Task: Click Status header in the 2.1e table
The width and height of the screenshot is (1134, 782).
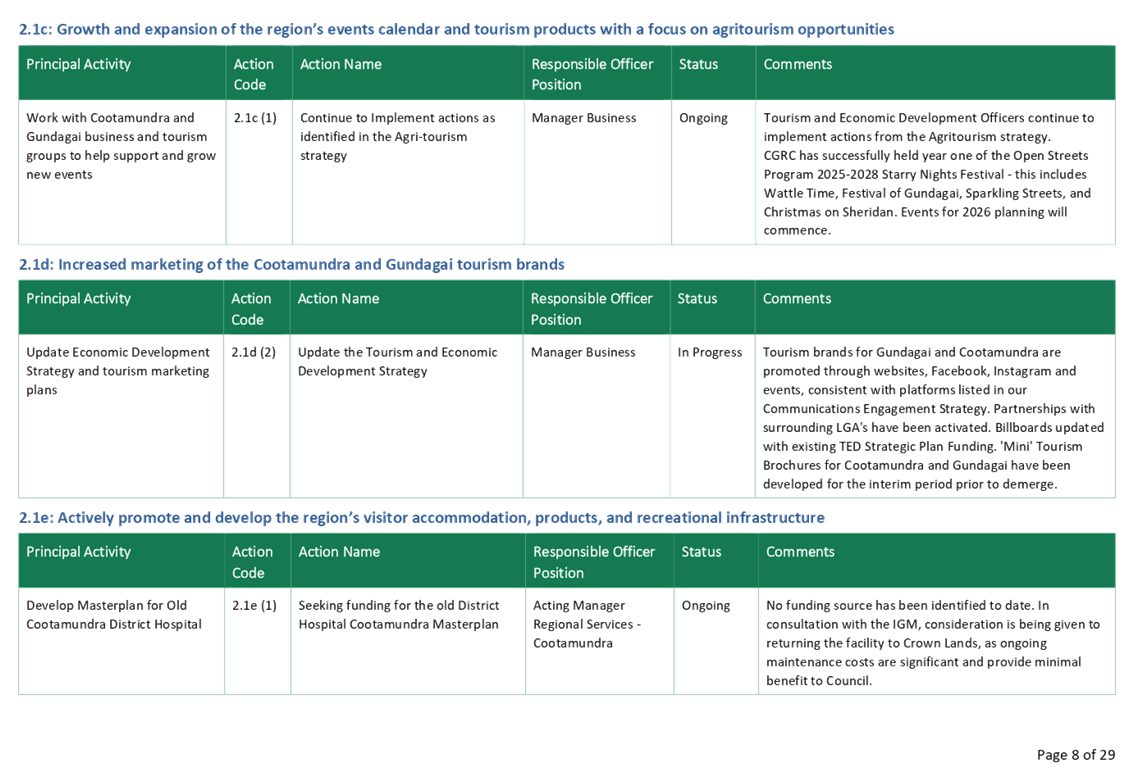Action: [x=702, y=552]
